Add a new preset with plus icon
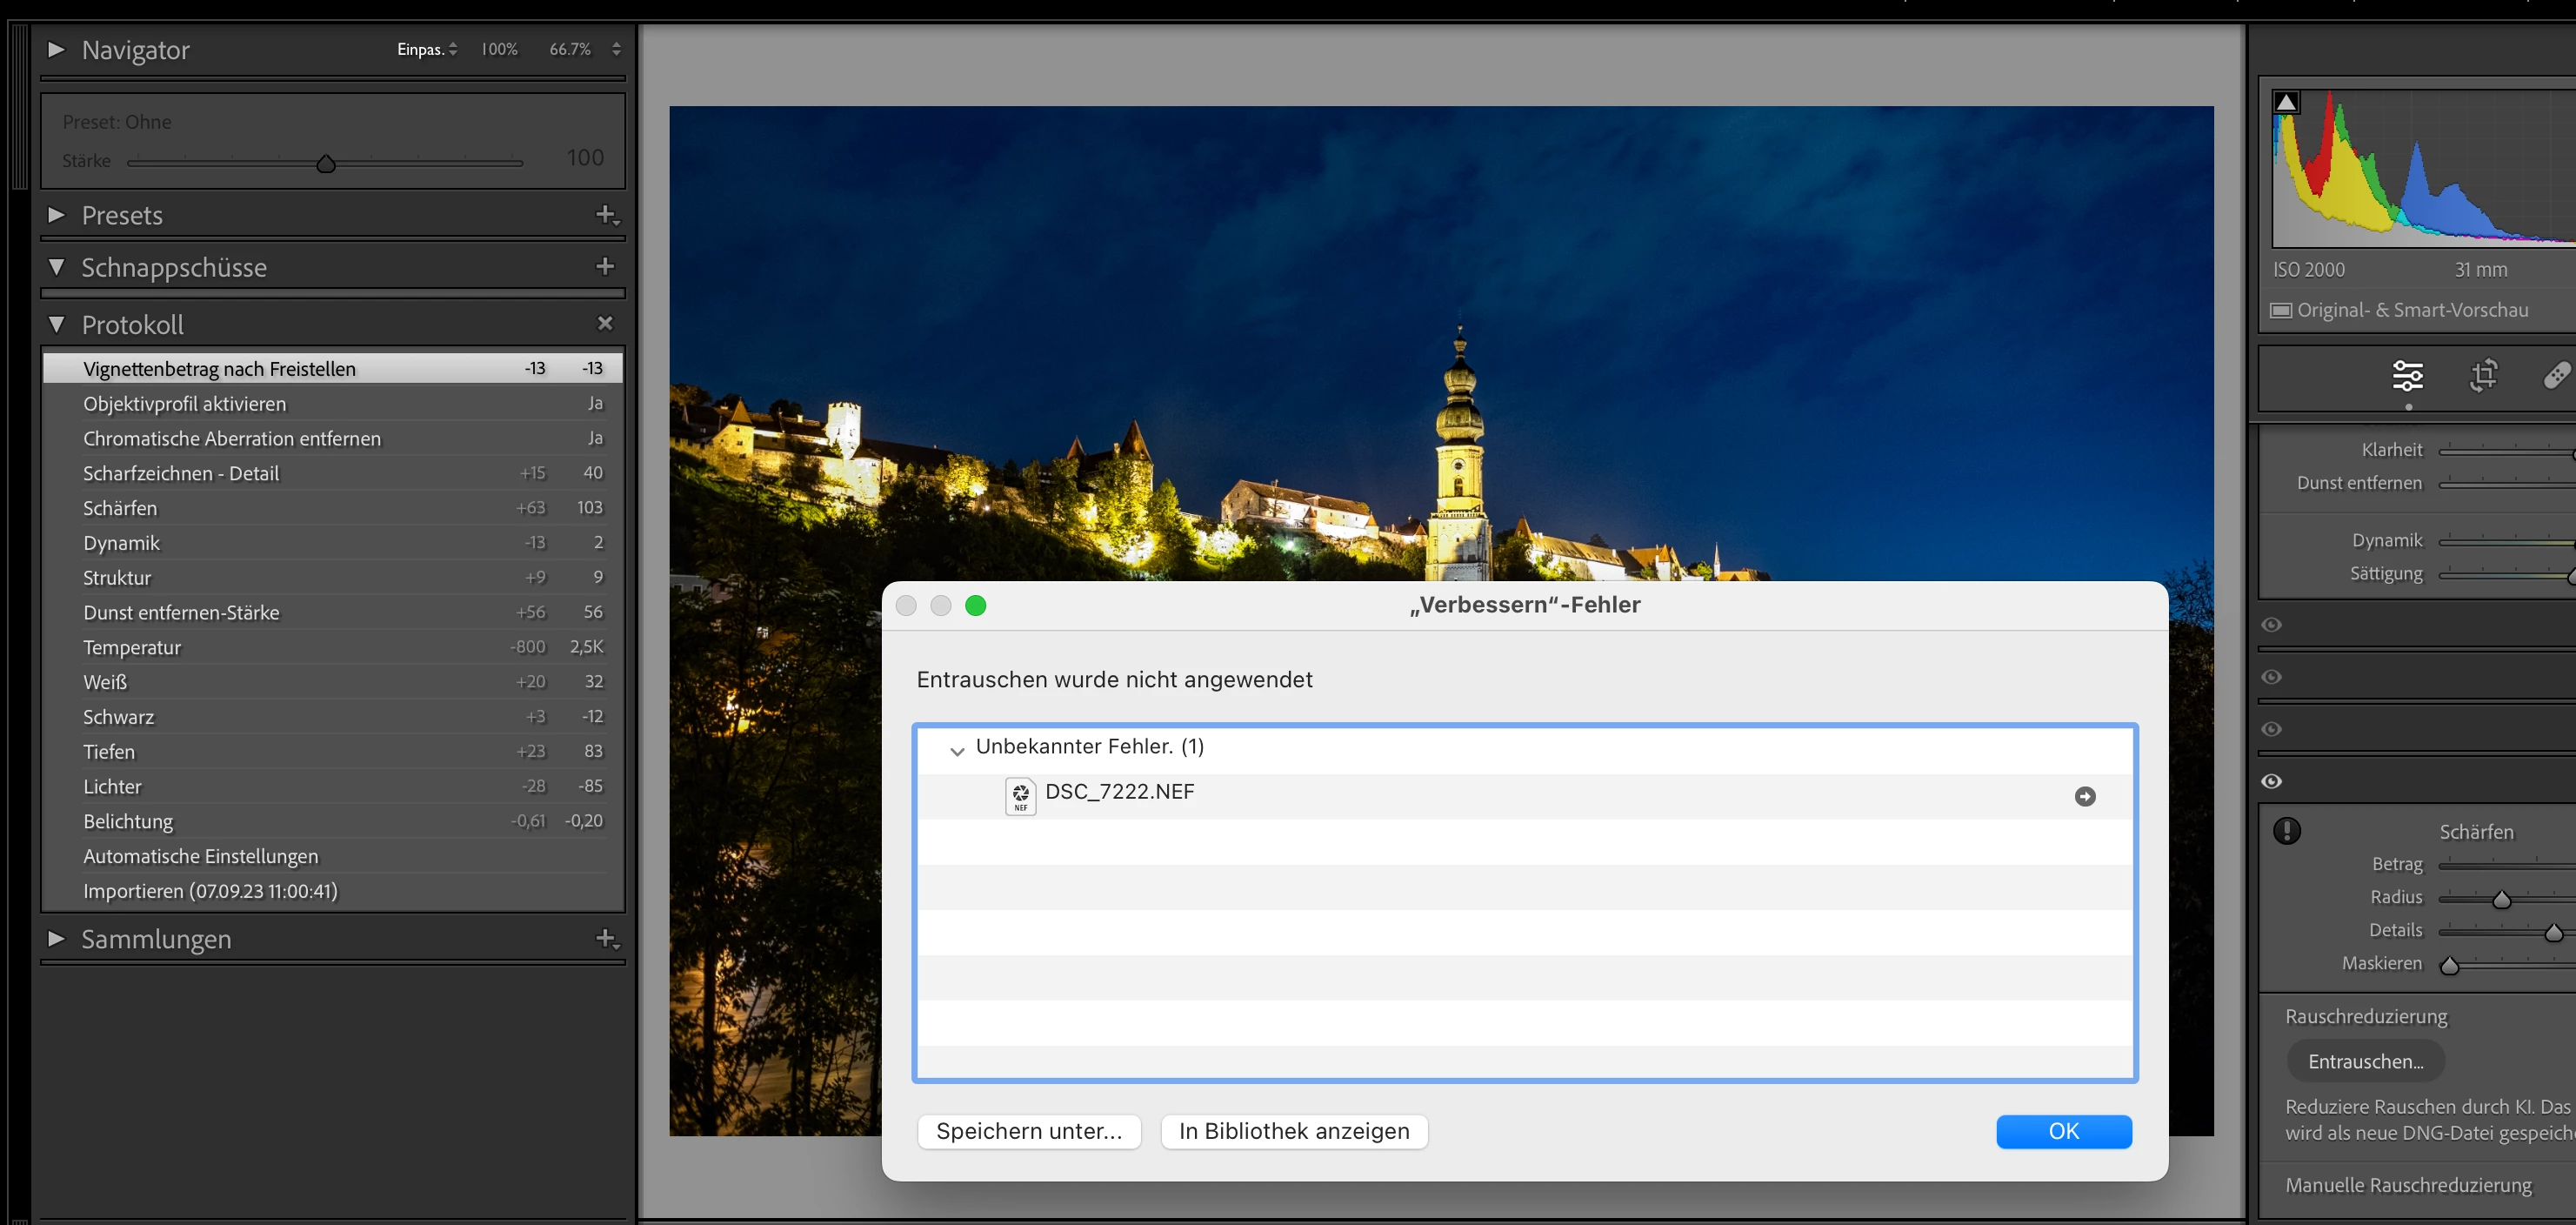 click(606, 214)
